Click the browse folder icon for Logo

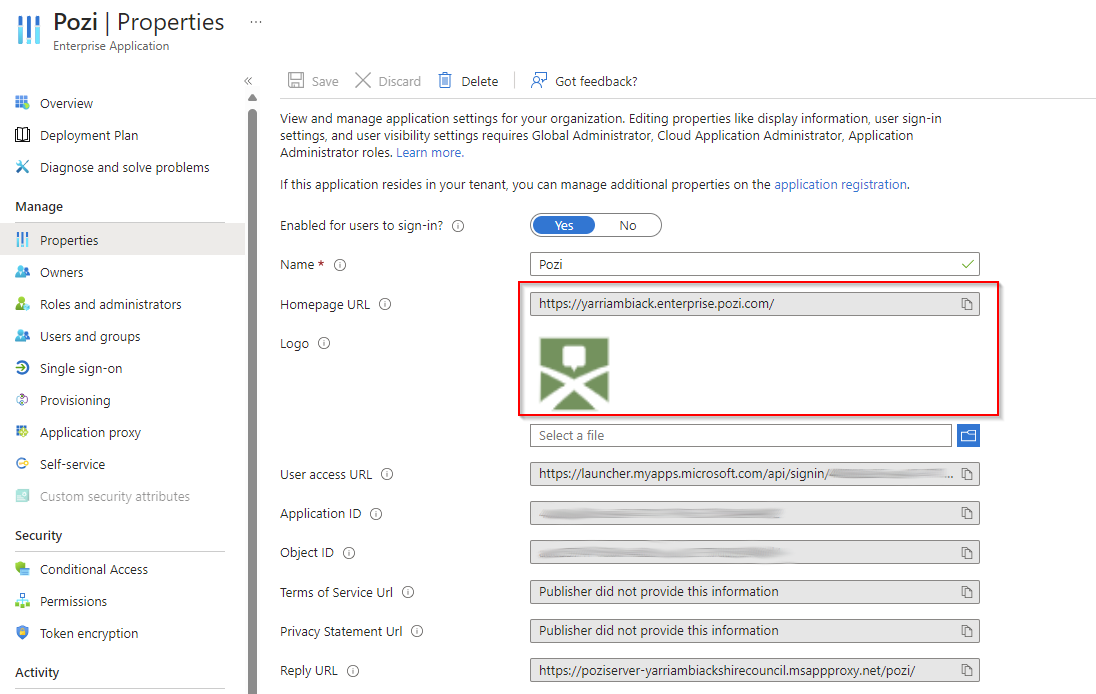tap(967, 435)
